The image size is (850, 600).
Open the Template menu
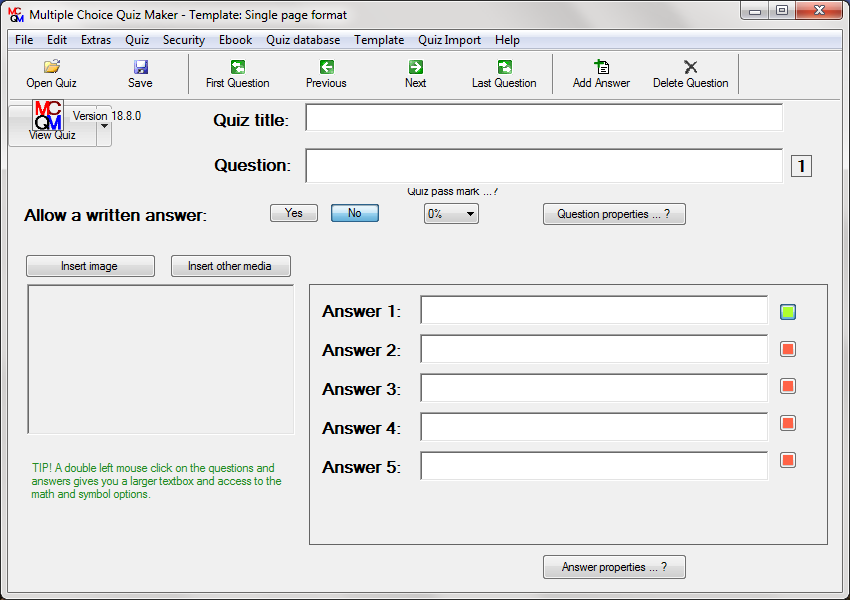(379, 40)
